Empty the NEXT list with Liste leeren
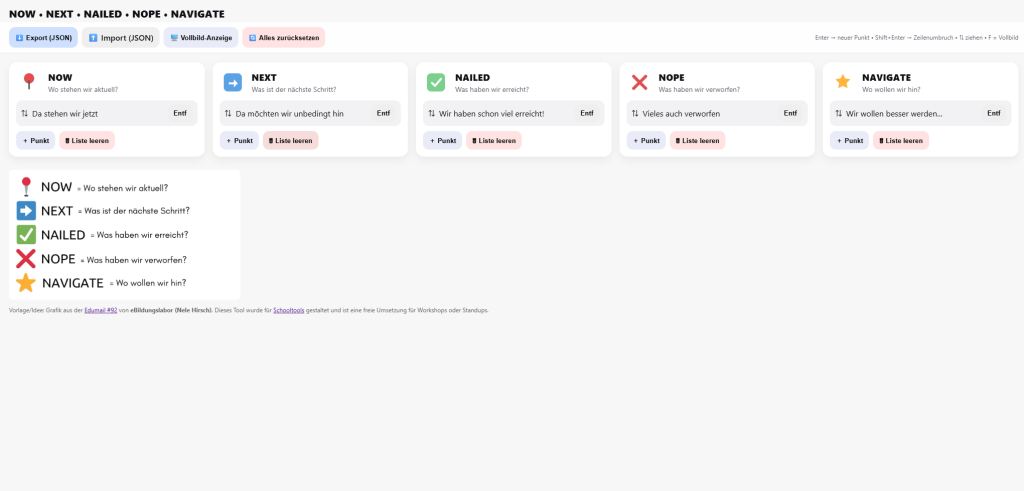This screenshot has height=491, width=1024. tap(290, 141)
